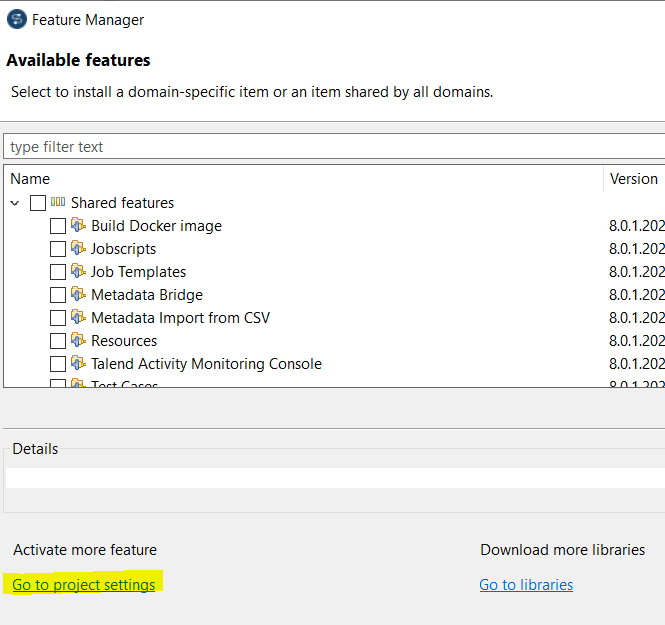Select the Metadata Bridge row label
Image resolution: width=665 pixels, height=625 pixels.
147,295
